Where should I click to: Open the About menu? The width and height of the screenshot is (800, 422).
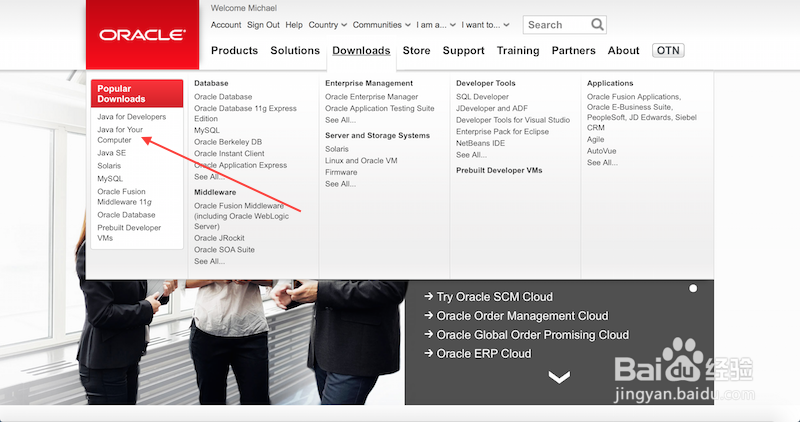point(623,51)
